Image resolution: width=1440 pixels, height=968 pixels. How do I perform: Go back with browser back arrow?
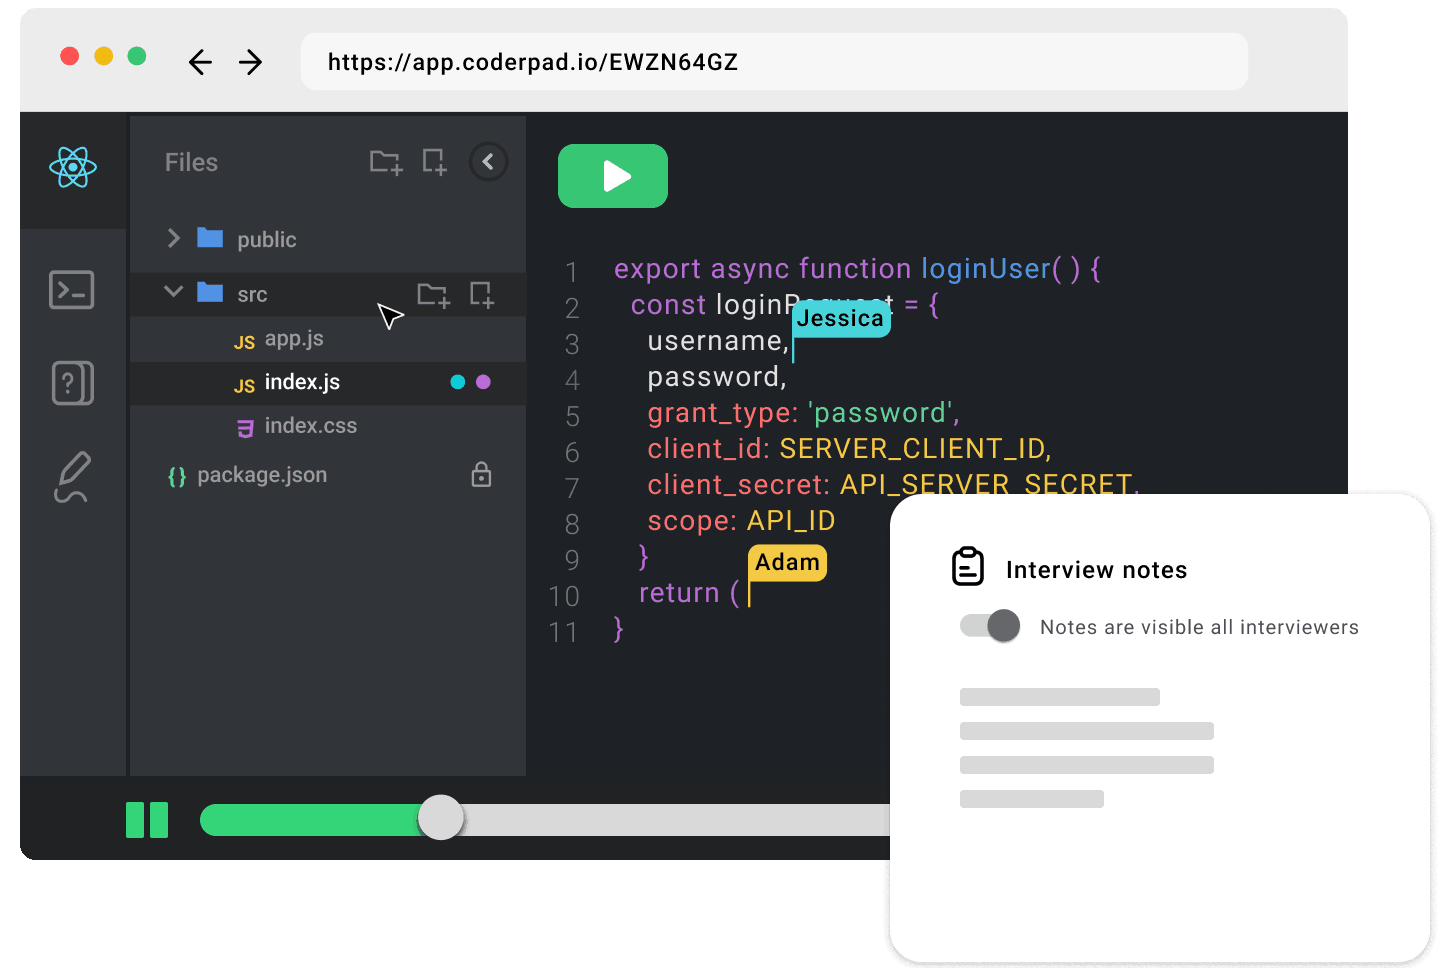(201, 62)
